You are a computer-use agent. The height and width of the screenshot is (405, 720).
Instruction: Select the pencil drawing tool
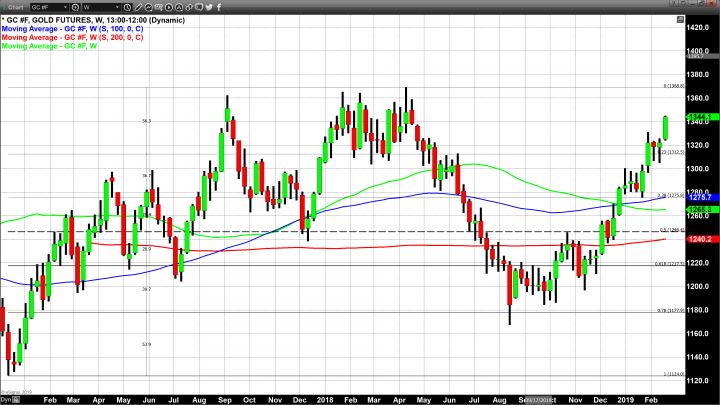(139, 7)
